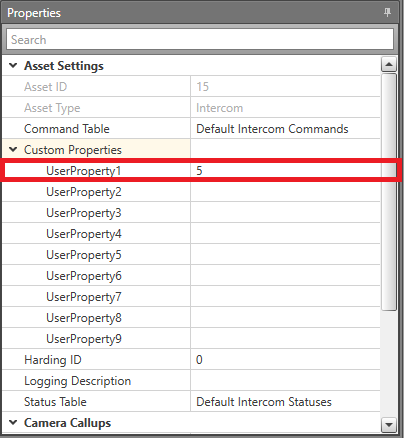Select the UserProperty7 row label
The image size is (404, 438).
pyautogui.click(x=84, y=297)
